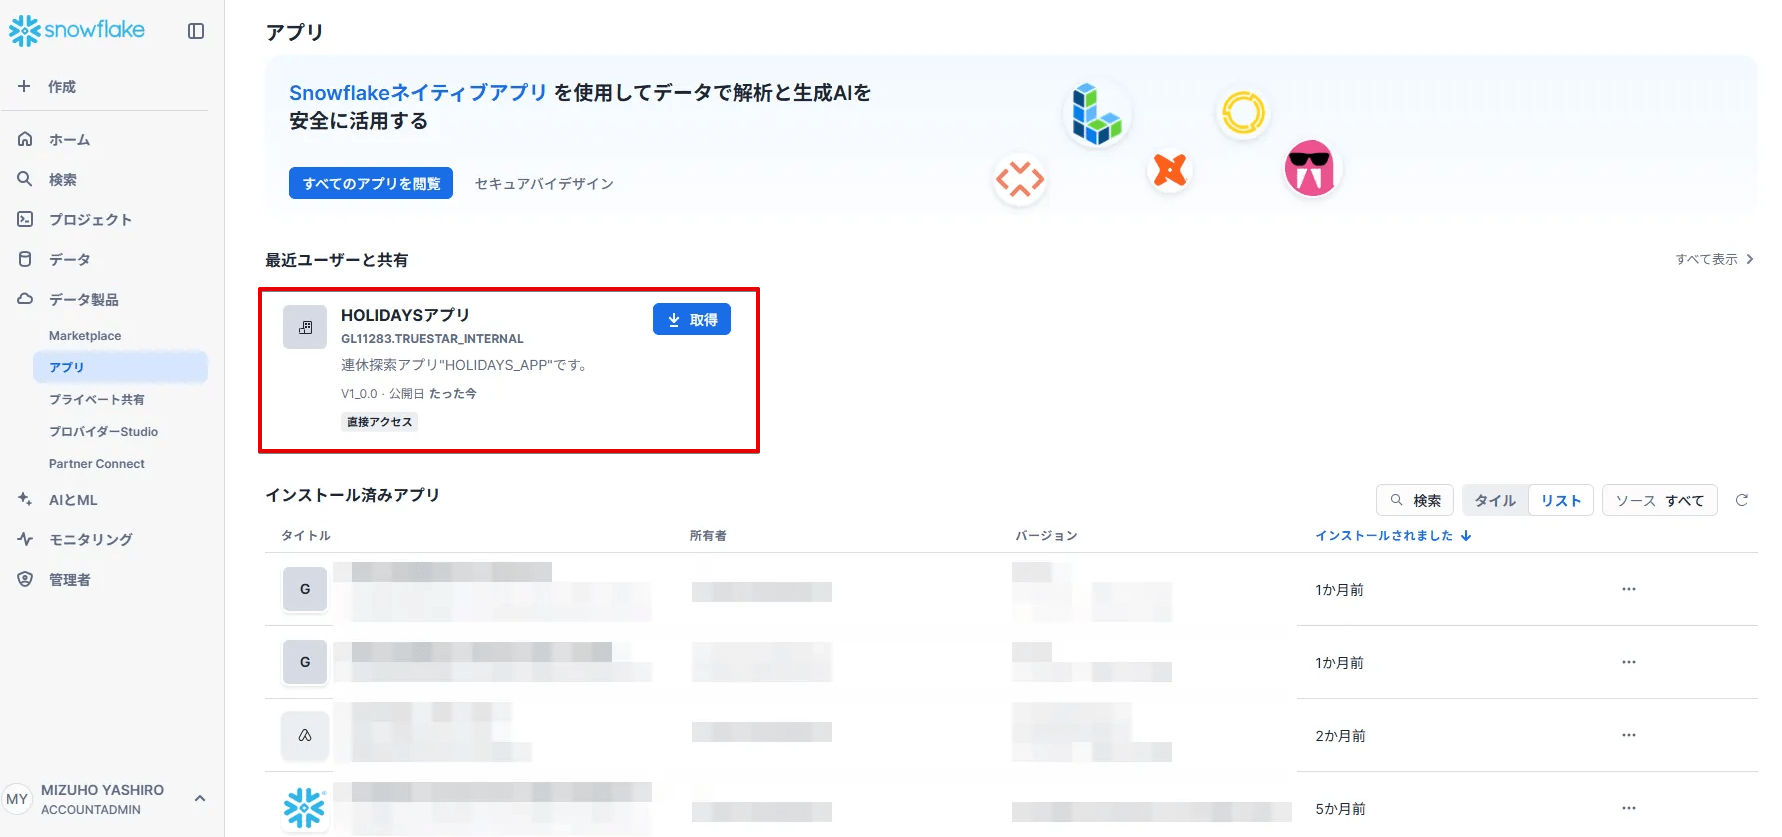Click the orange X app icon
This screenshot has width=1782, height=837.
[1169, 169]
